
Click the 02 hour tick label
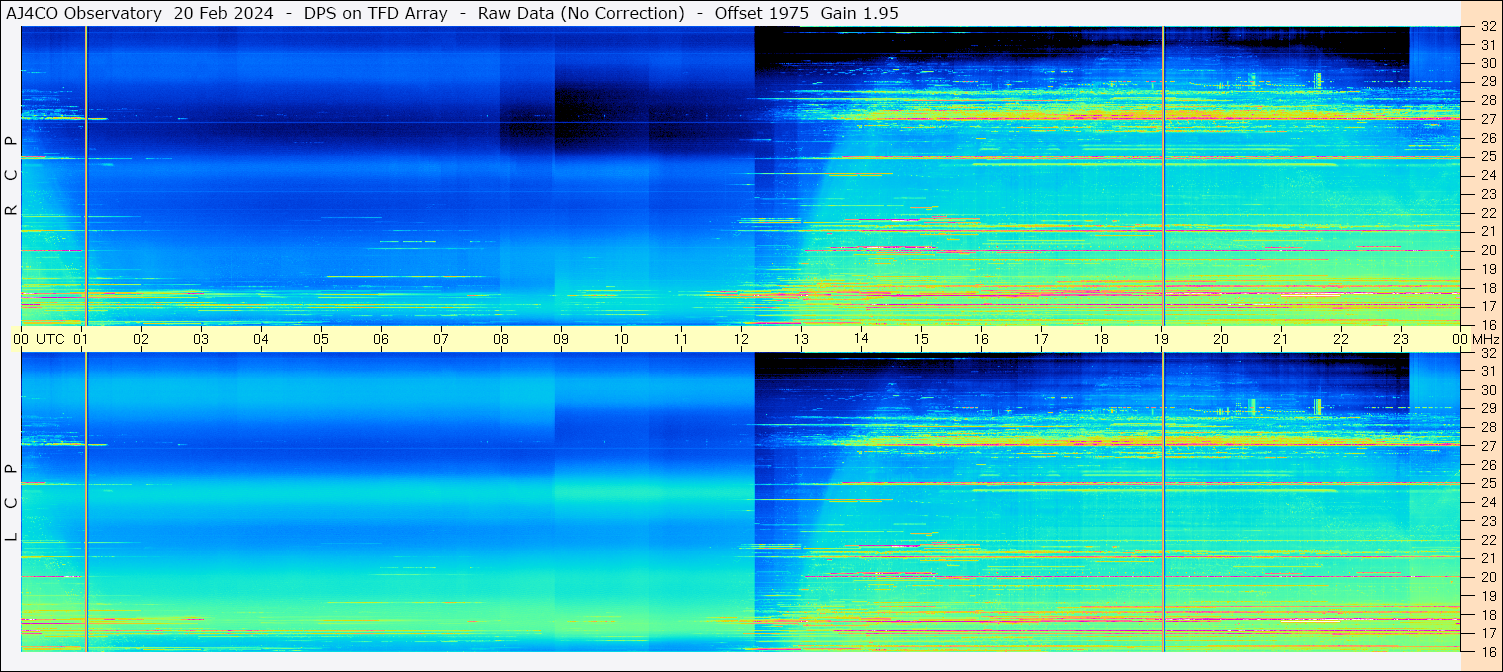[142, 339]
